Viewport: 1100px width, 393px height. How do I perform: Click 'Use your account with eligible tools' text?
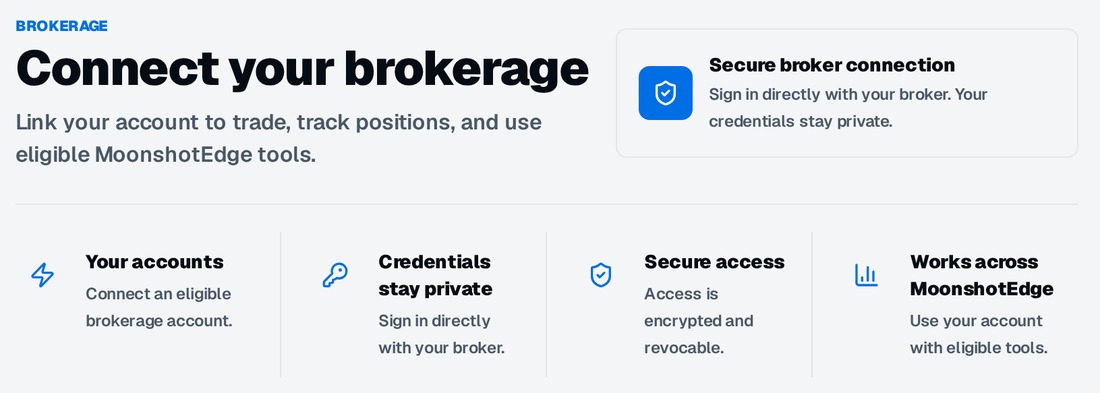pos(979,334)
